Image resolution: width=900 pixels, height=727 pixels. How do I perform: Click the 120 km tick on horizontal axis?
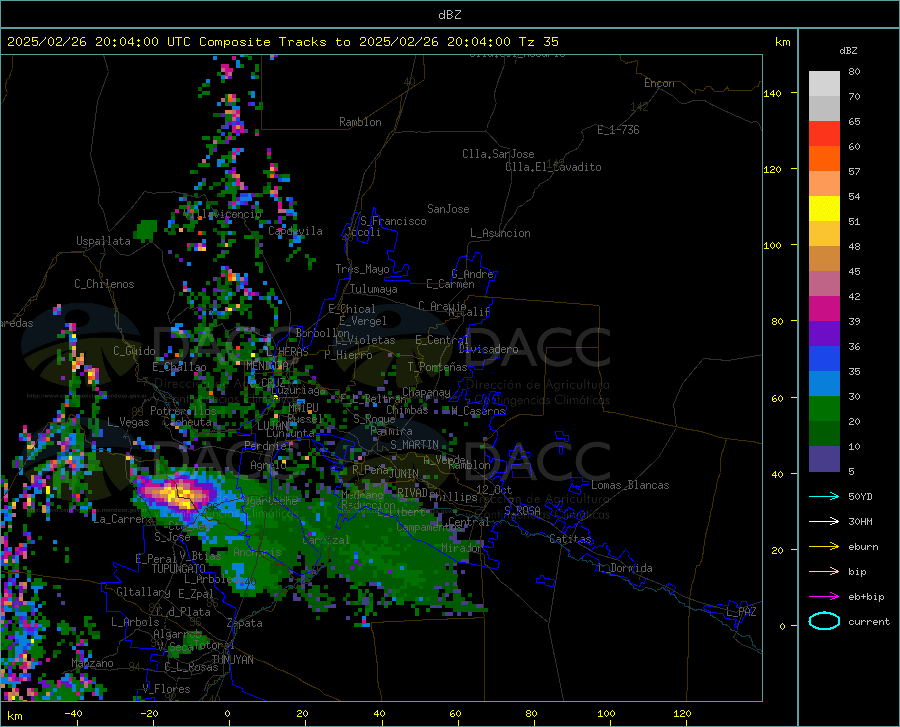coord(682,714)
